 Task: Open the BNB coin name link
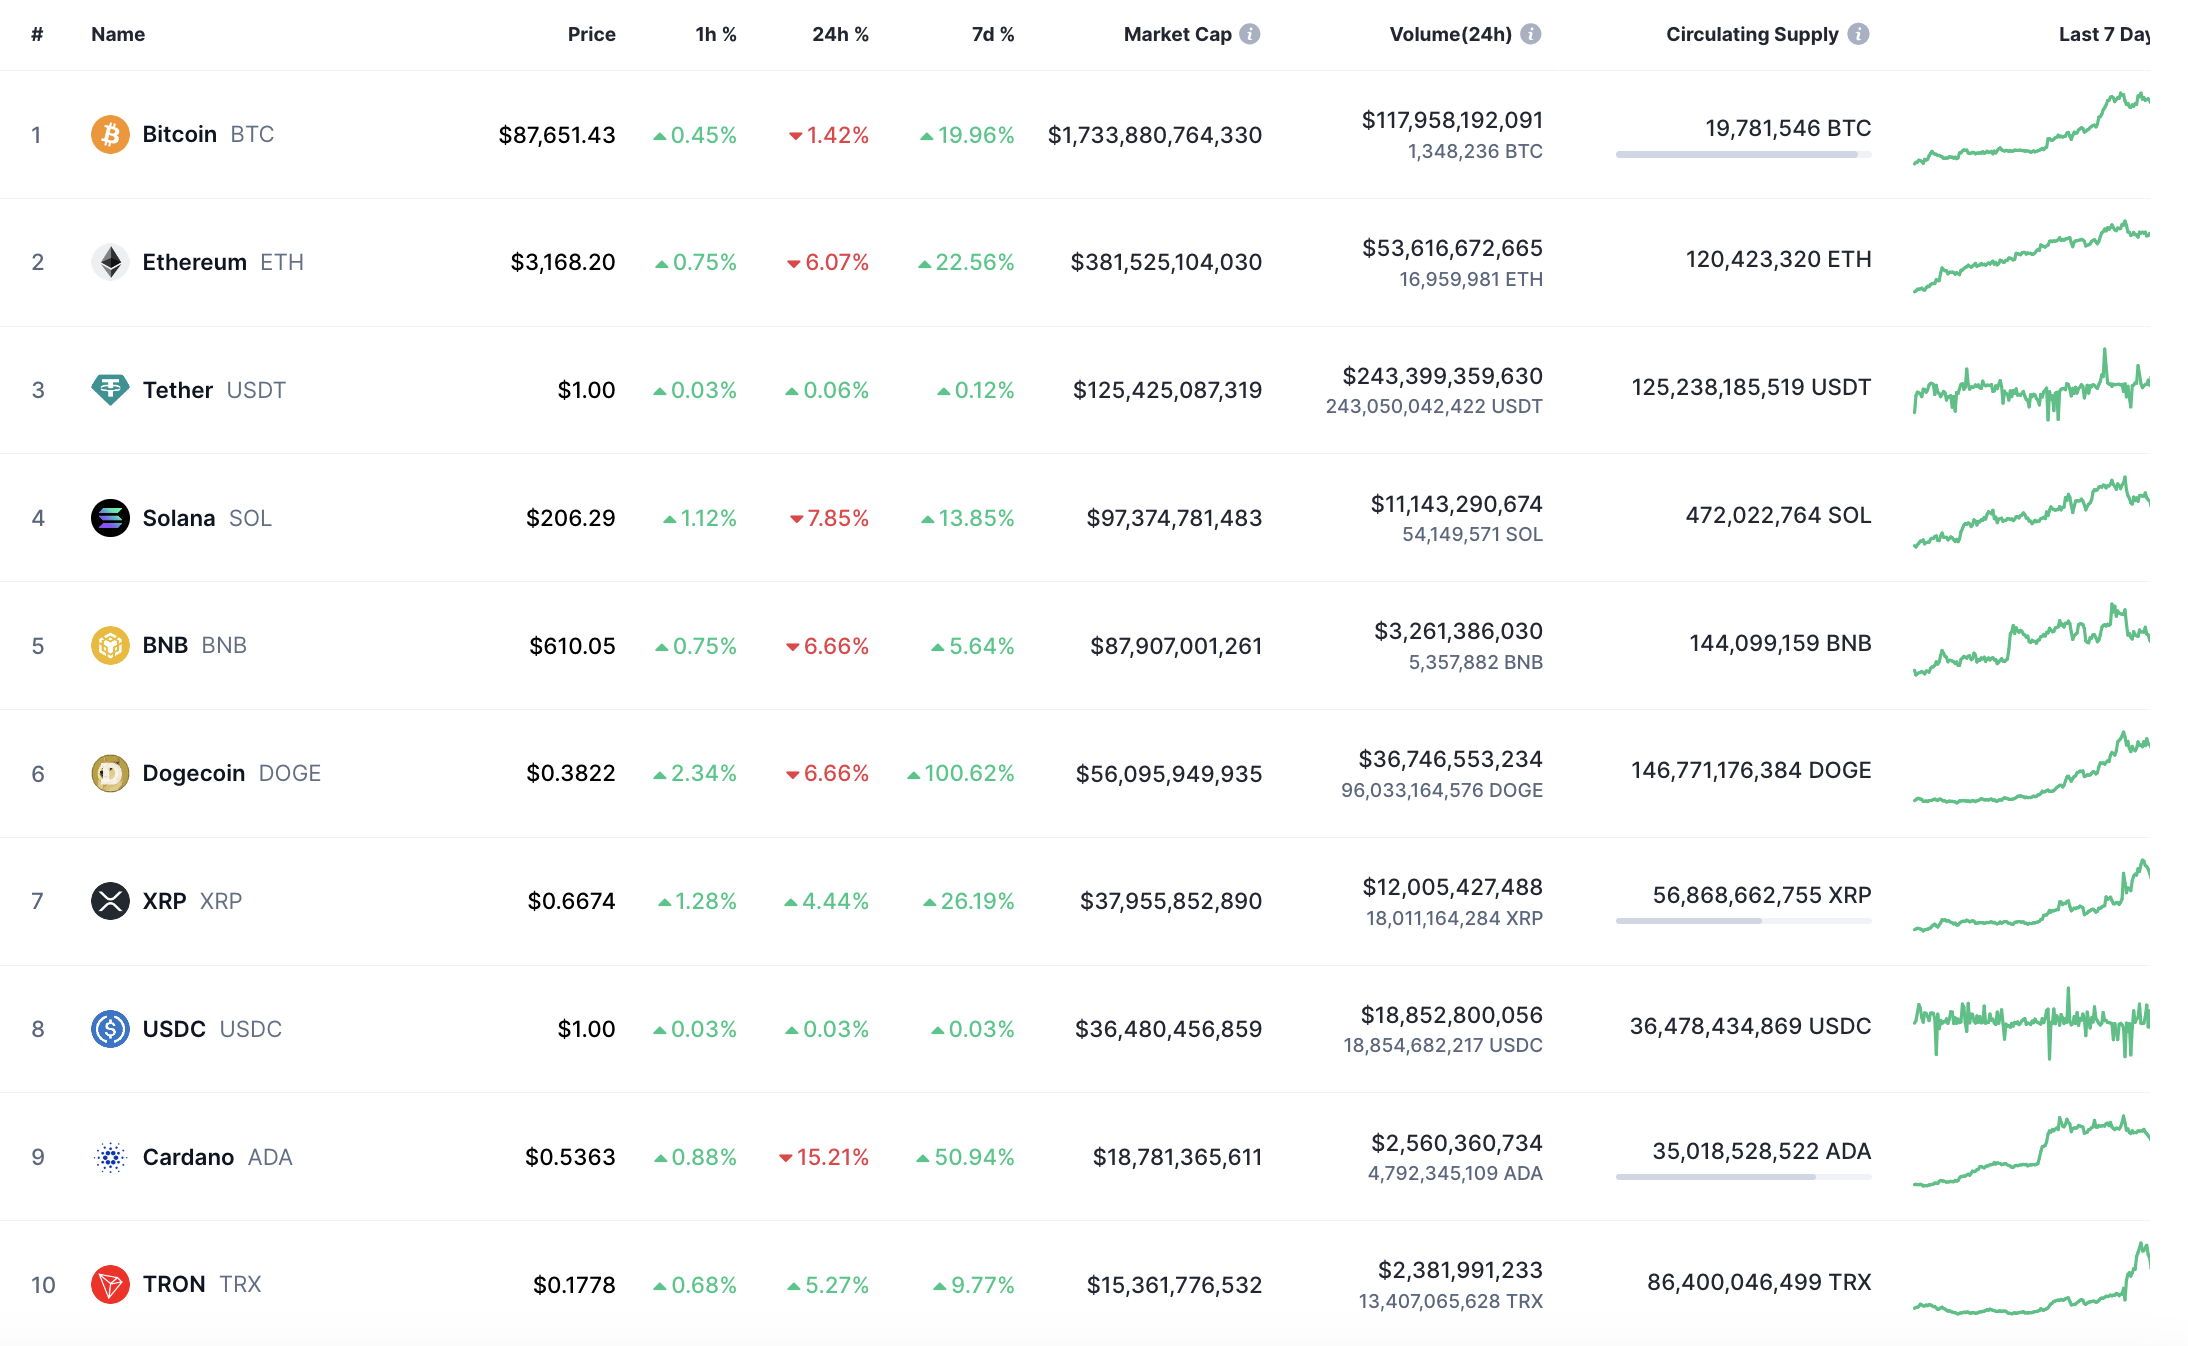[x=165, y=645]
